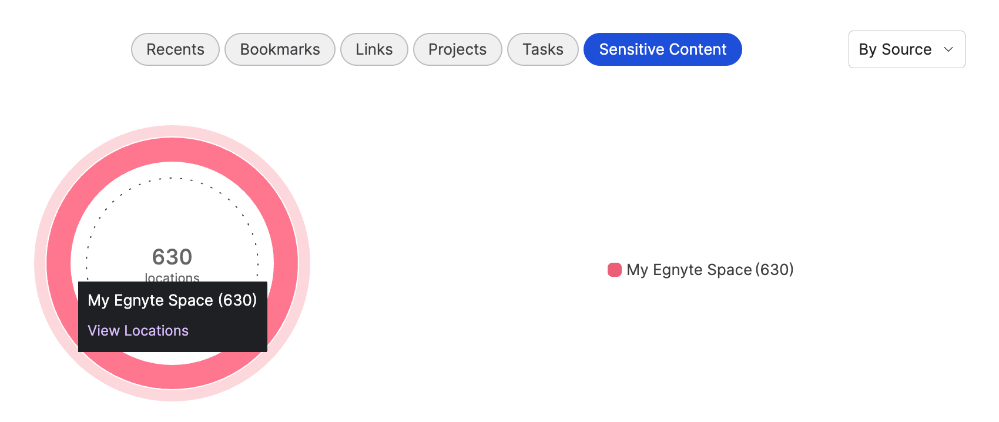Go to the Projects tab
Viewport: 999px width, 422px height.
pos(457,49)
